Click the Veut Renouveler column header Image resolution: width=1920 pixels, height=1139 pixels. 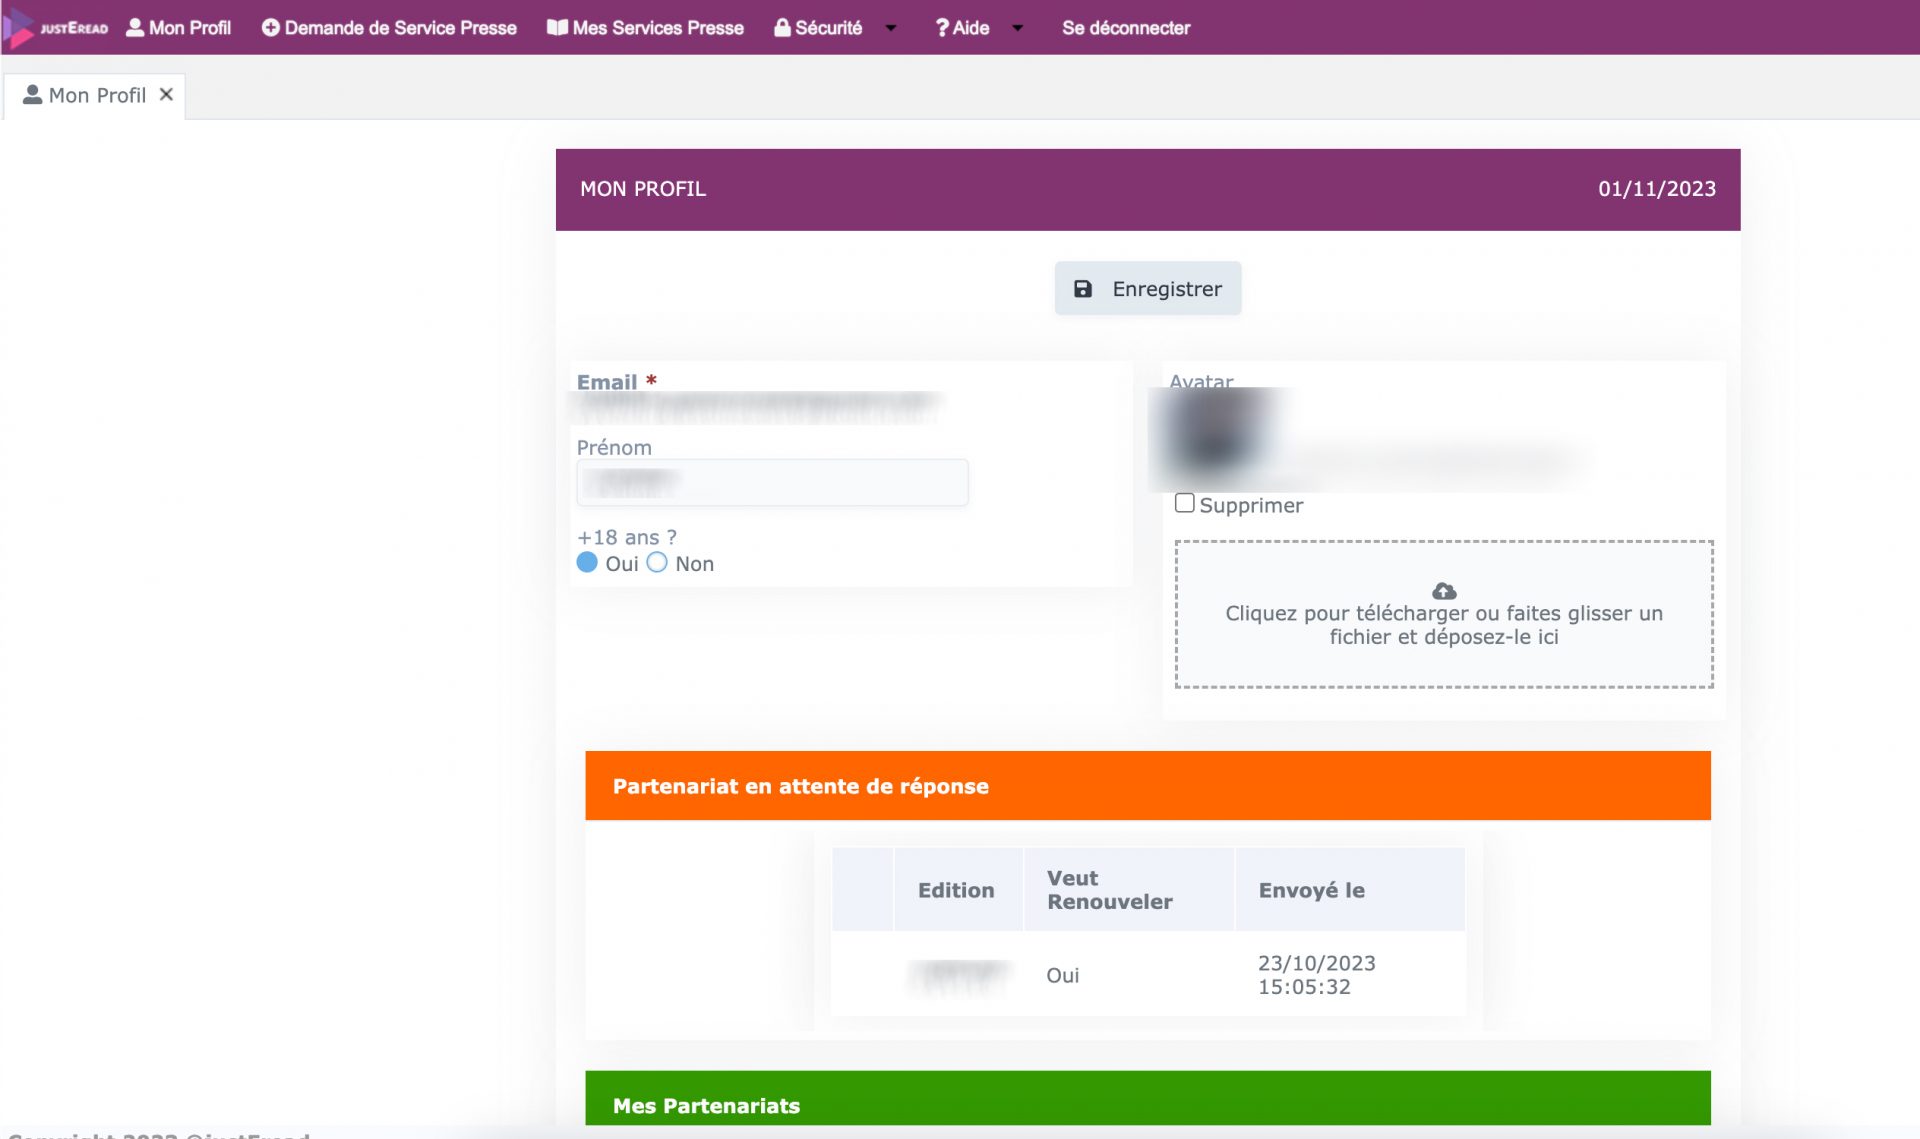[x=1129, y=890]
